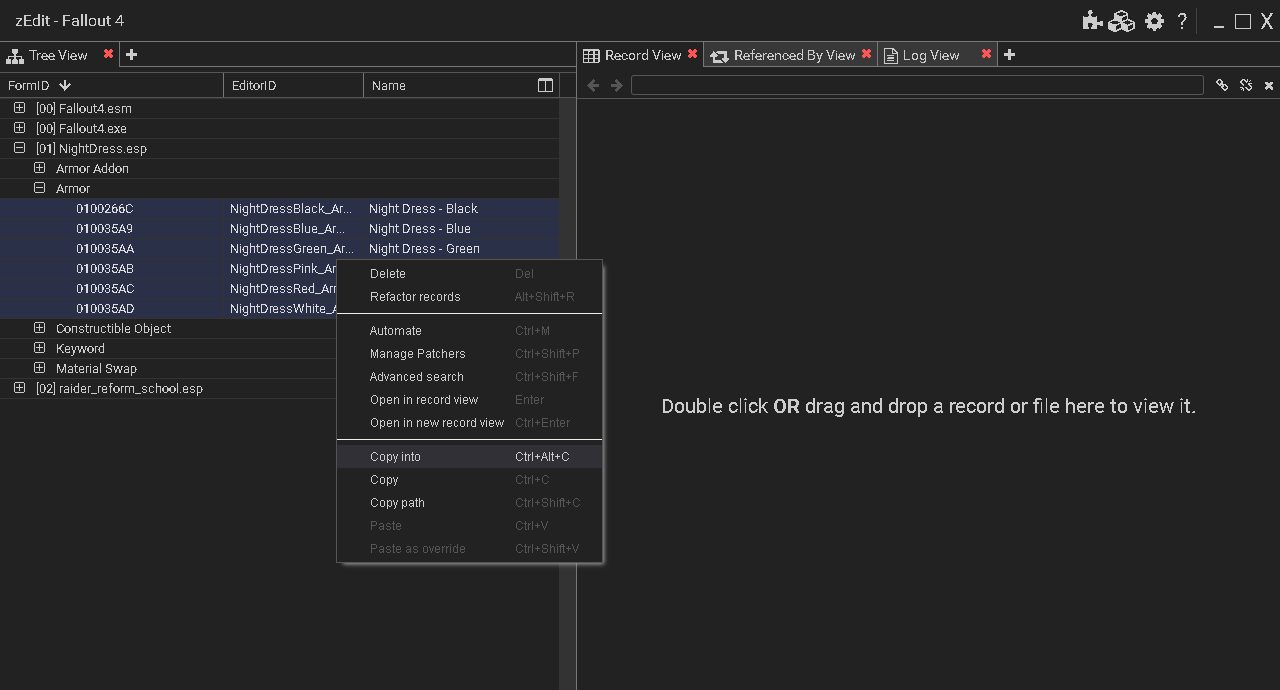Switch to Referenced By View tab

(x=790, y=55)
